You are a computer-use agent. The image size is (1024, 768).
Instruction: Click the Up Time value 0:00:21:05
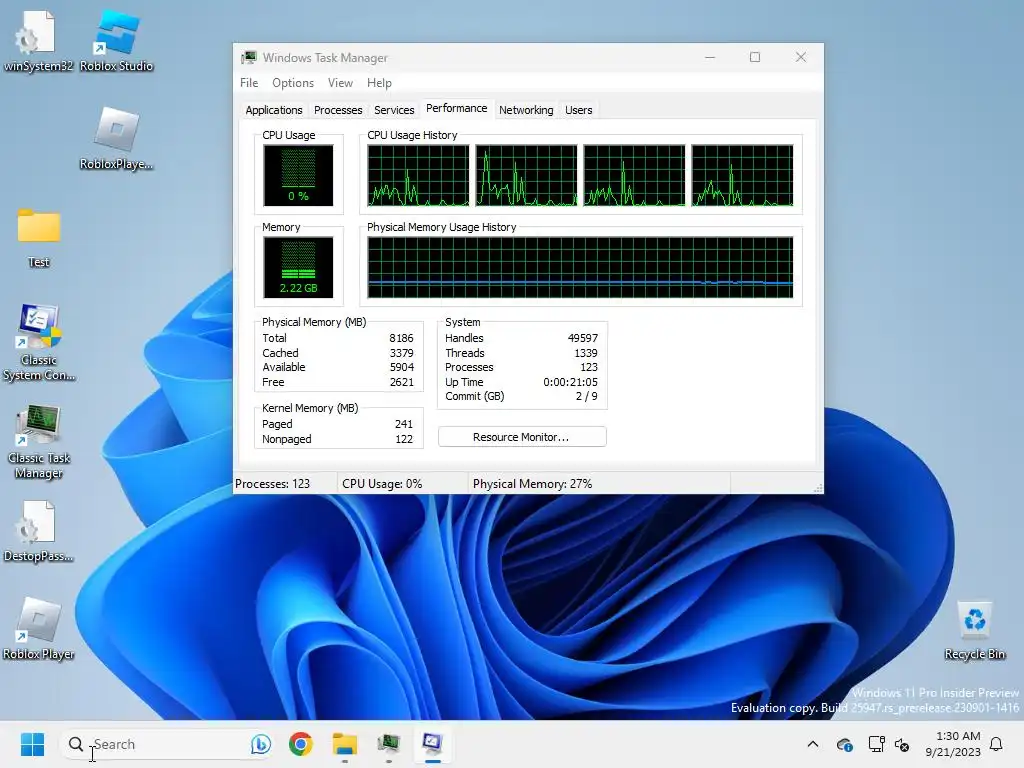click(570, 382)
